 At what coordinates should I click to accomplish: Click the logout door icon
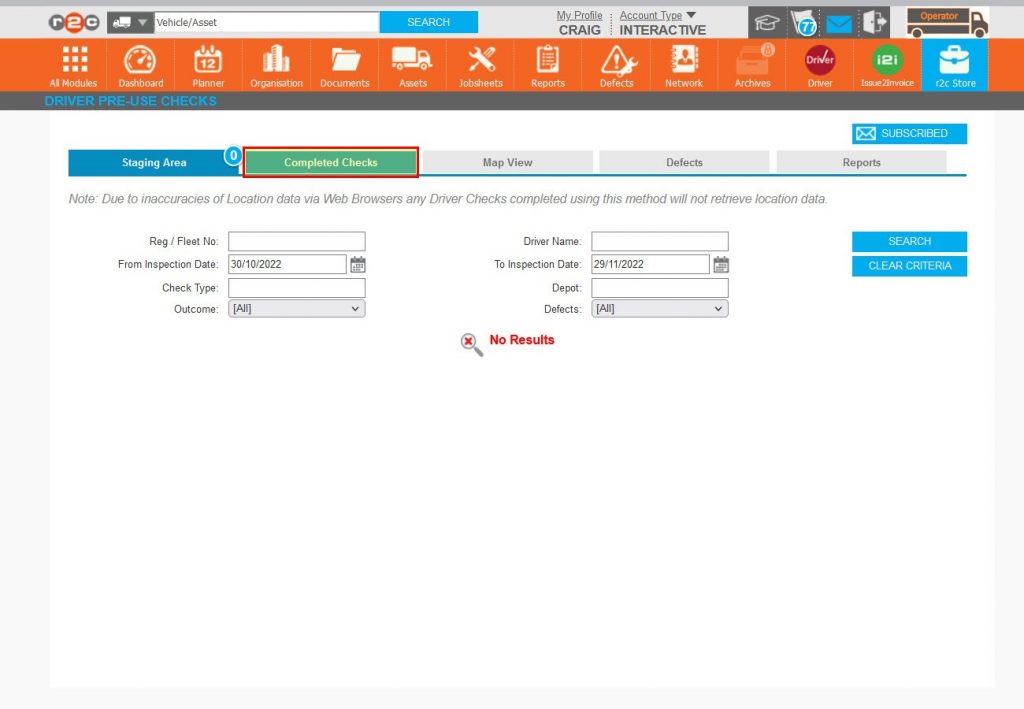(873, 21)
